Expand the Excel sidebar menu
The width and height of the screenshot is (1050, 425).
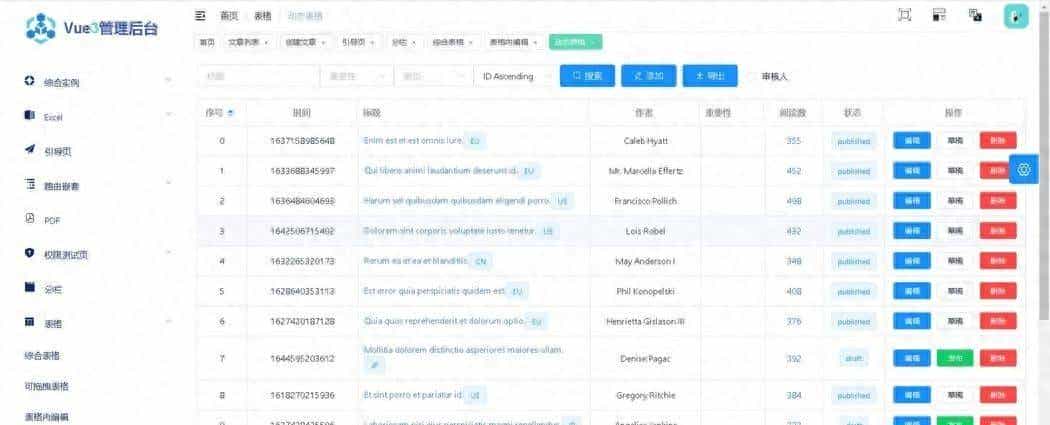click(167, 116)
